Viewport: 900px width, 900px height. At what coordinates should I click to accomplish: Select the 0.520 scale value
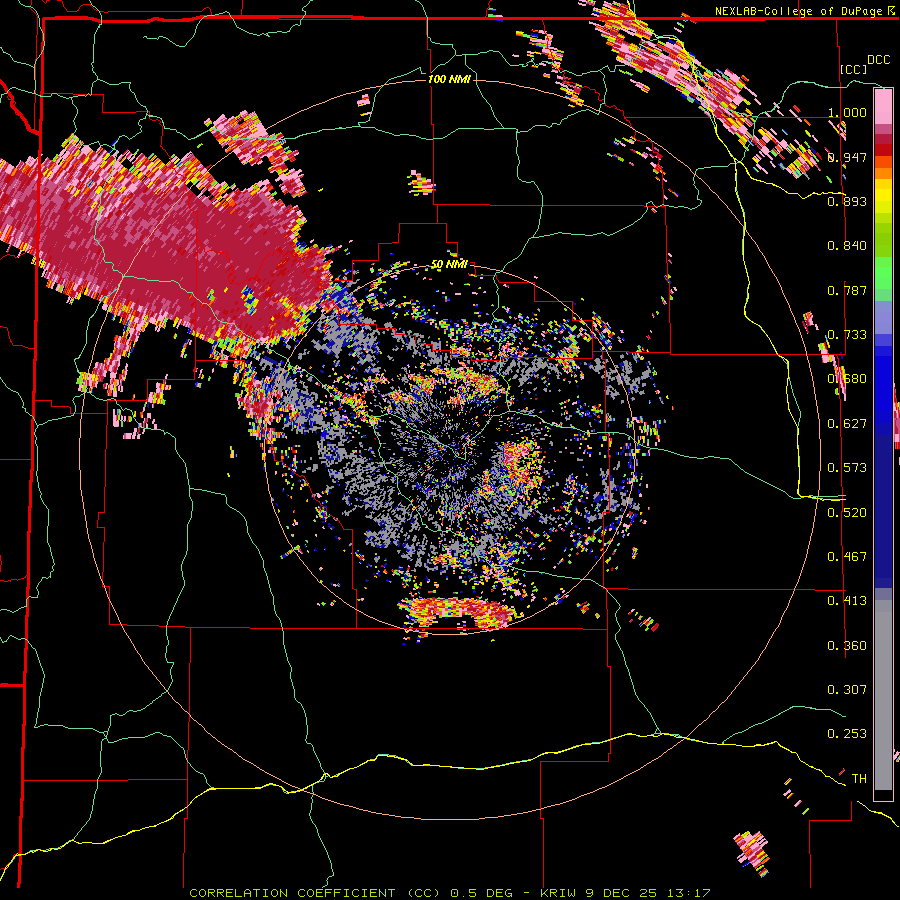point(847,512)
